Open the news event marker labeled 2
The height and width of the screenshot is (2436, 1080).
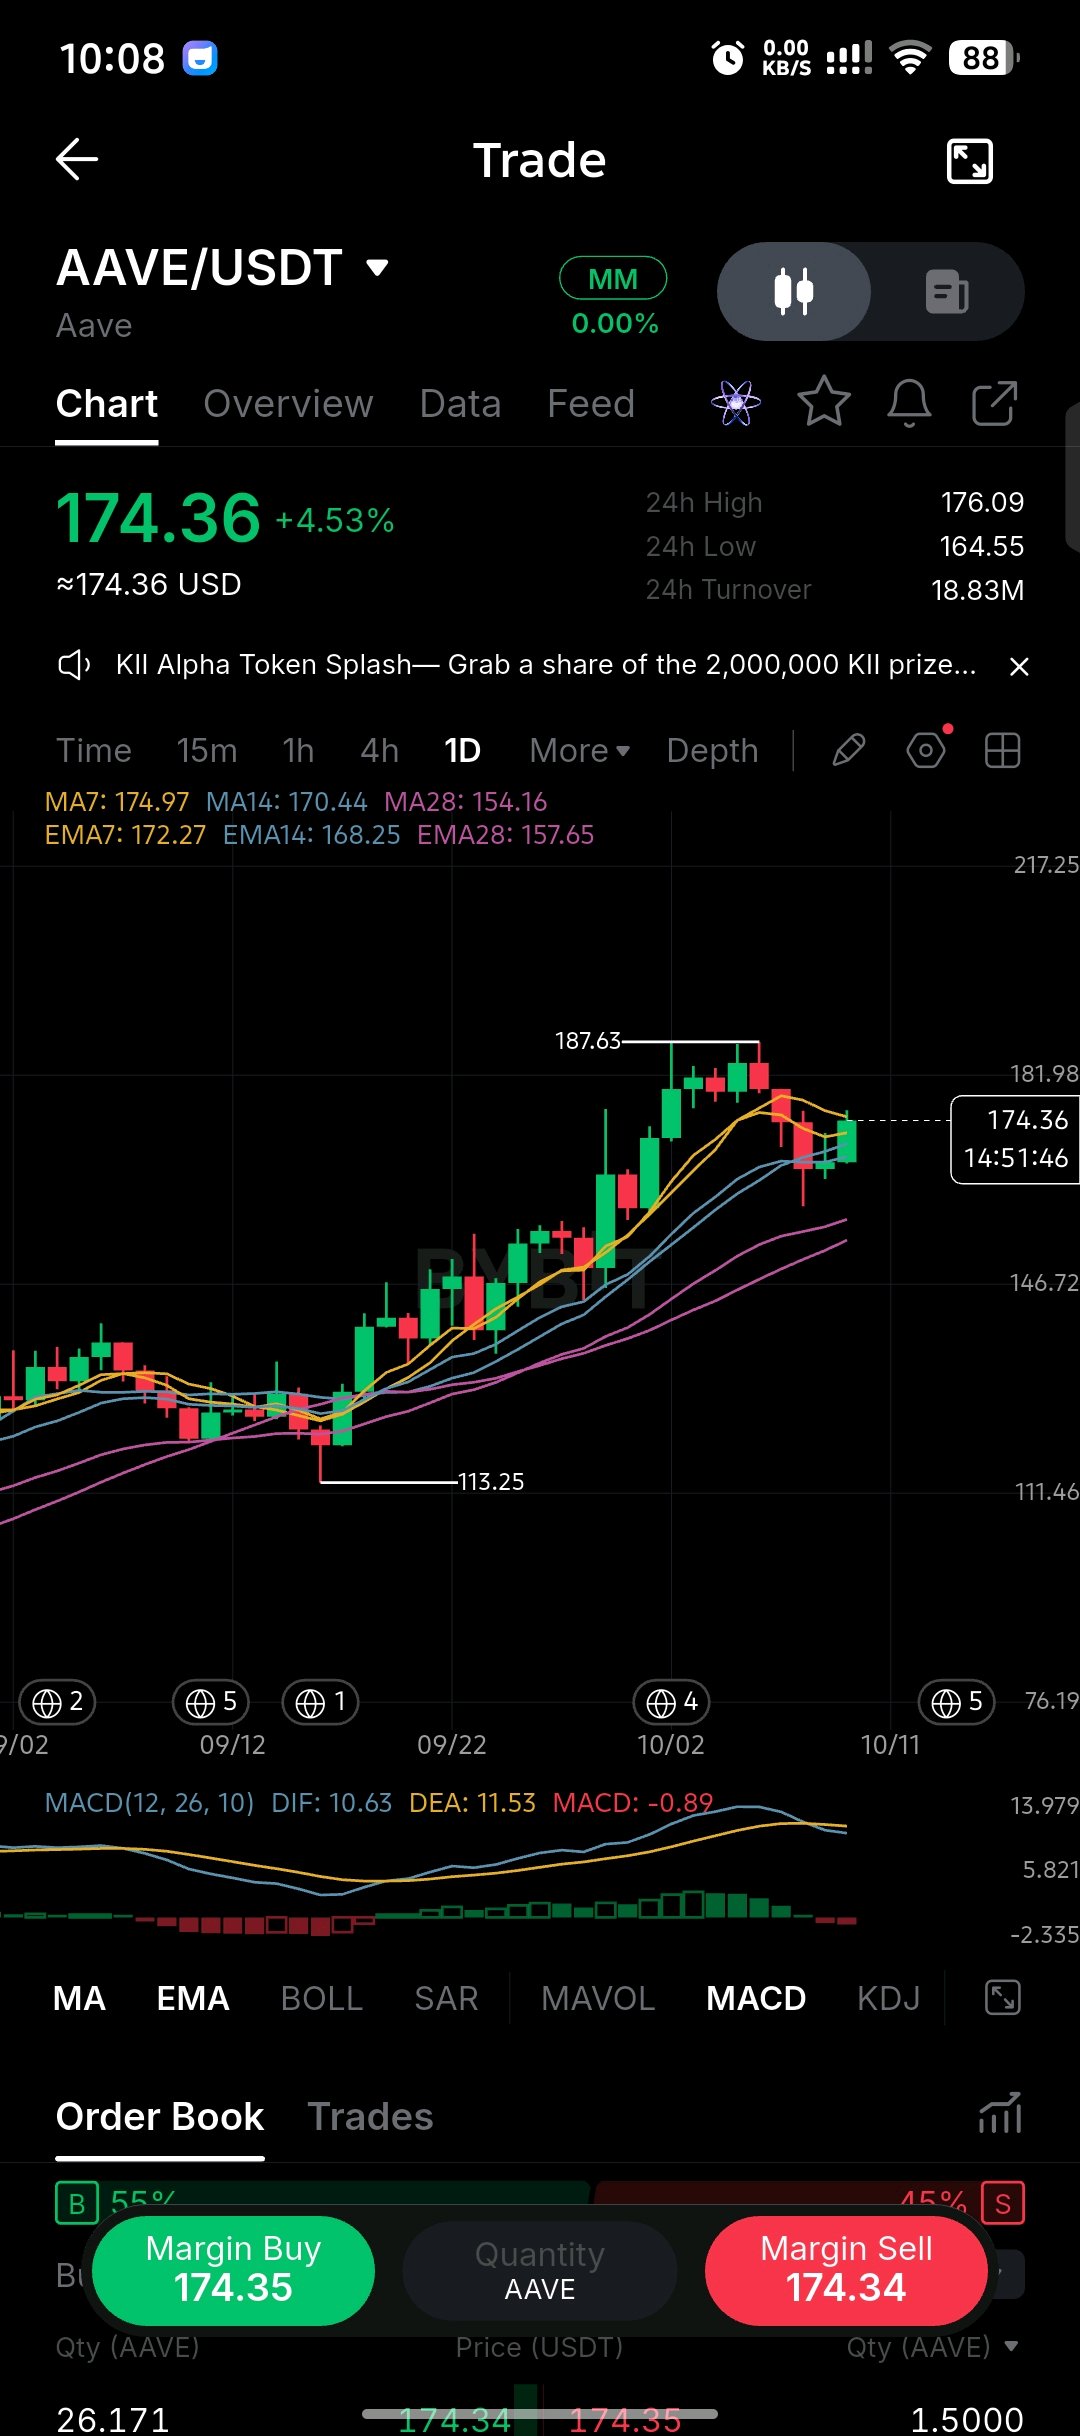tap(58, 1702)
